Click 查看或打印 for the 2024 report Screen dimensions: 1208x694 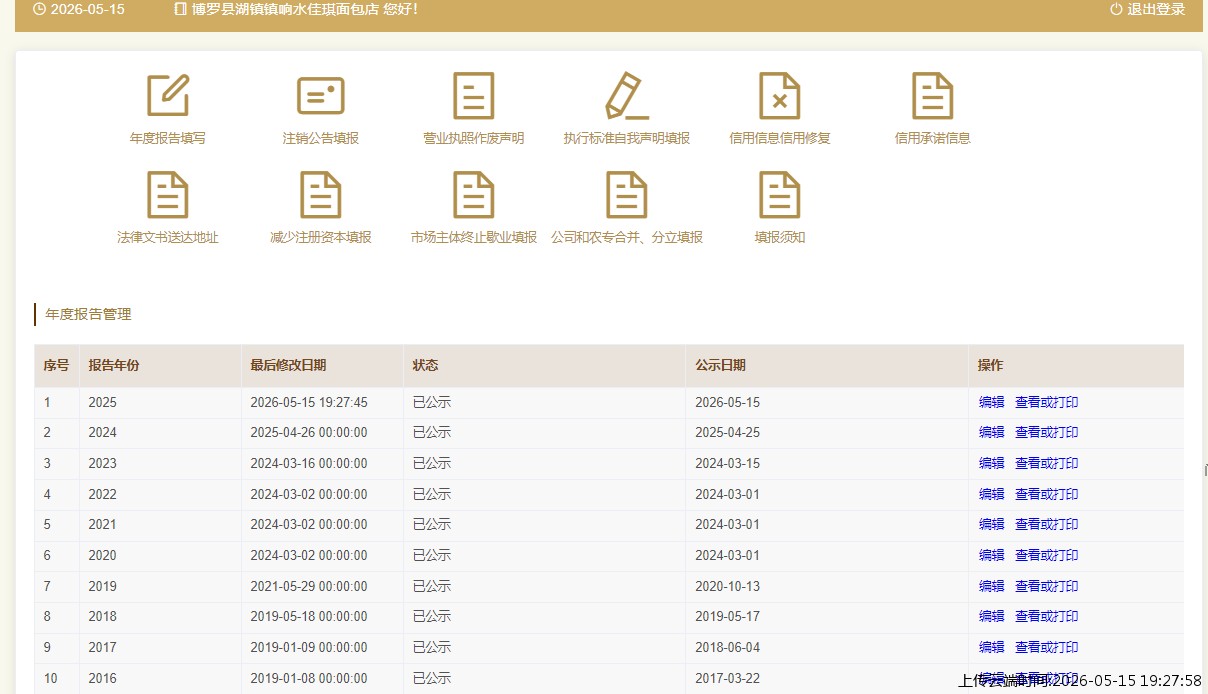pos(1047,432)
